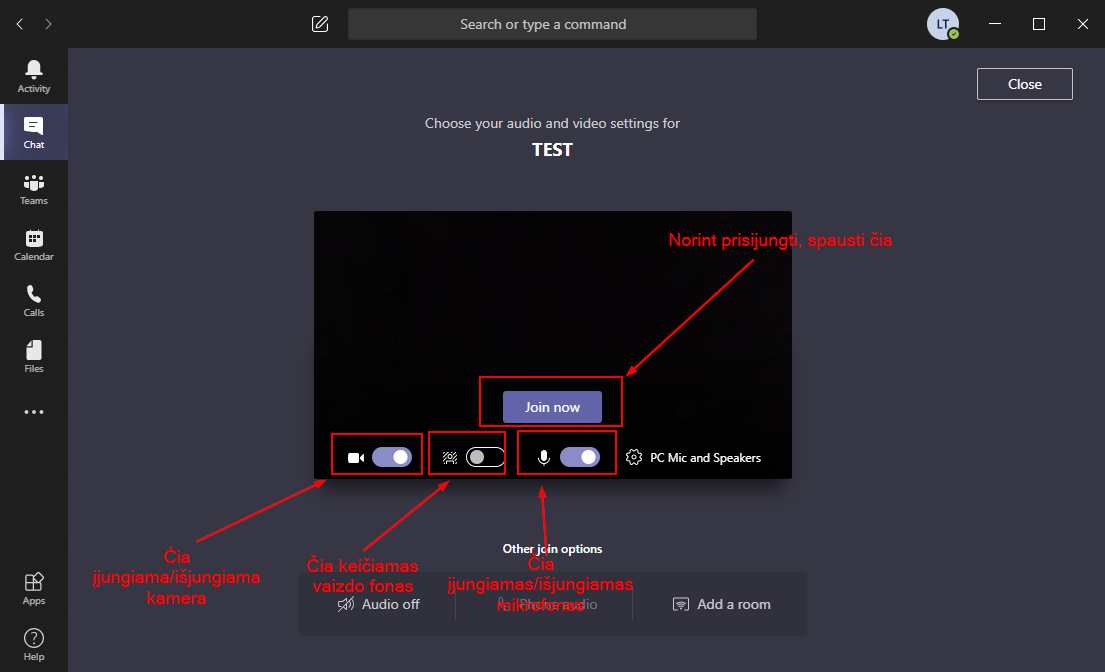Open PC Mic and Speakers settings
1105x672 pixels.
[705, 458]
